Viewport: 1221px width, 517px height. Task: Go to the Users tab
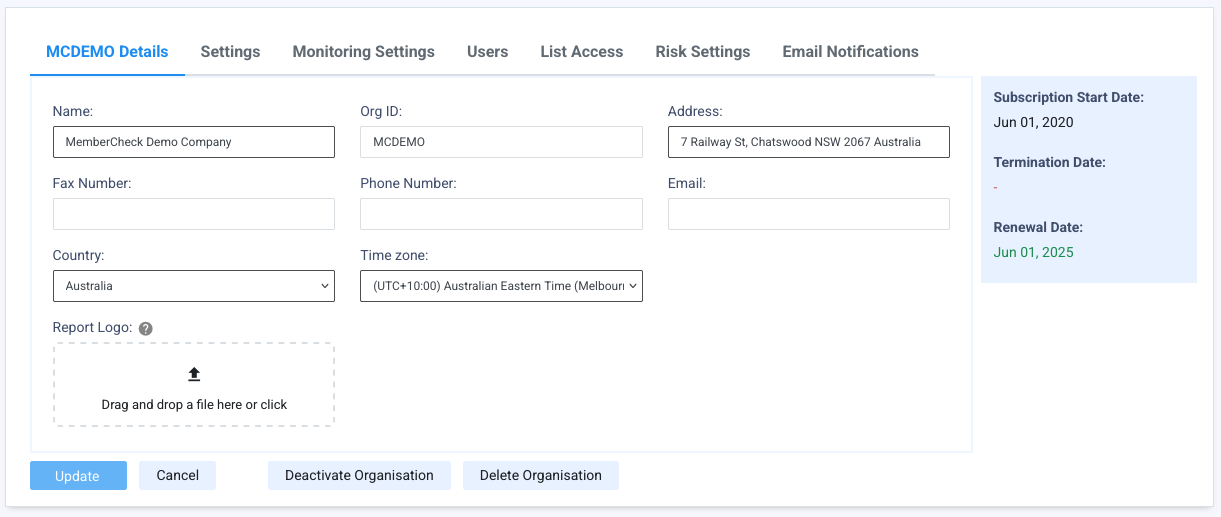click(x=487, y=52)
